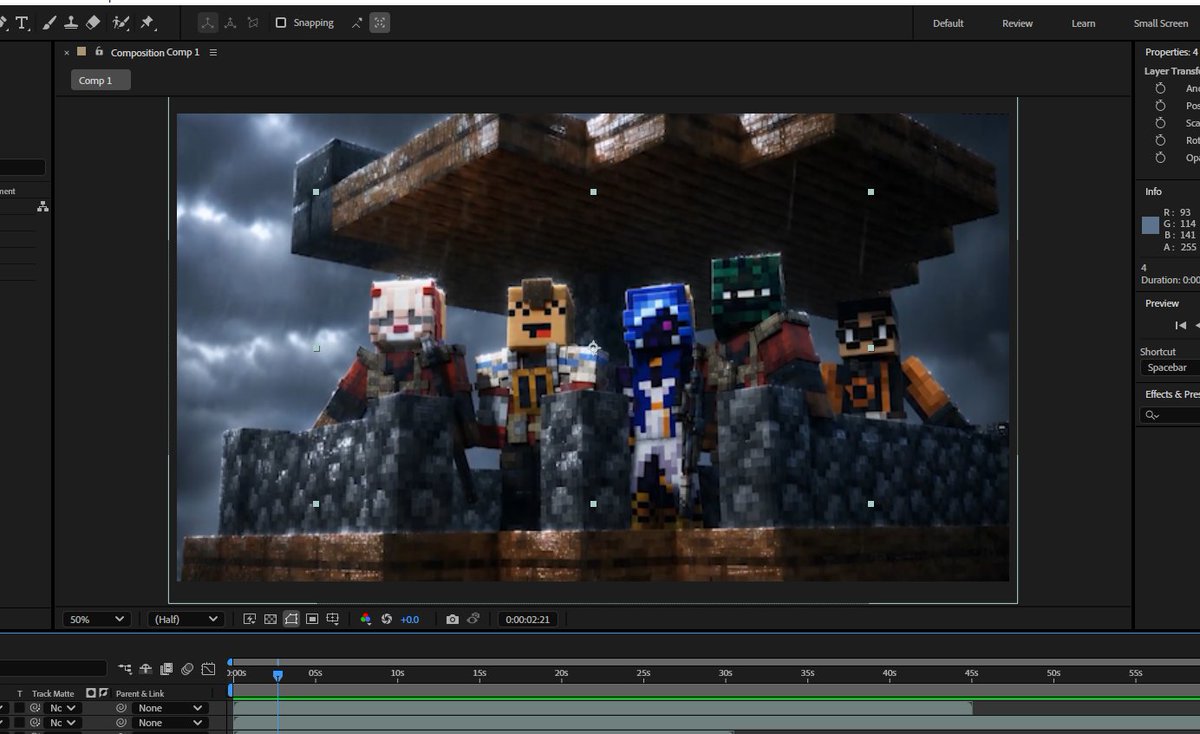The height and width of the screenshot is (734, 1200).
Task: Choose Local Axis mode icon
Action: coord(207,22)
